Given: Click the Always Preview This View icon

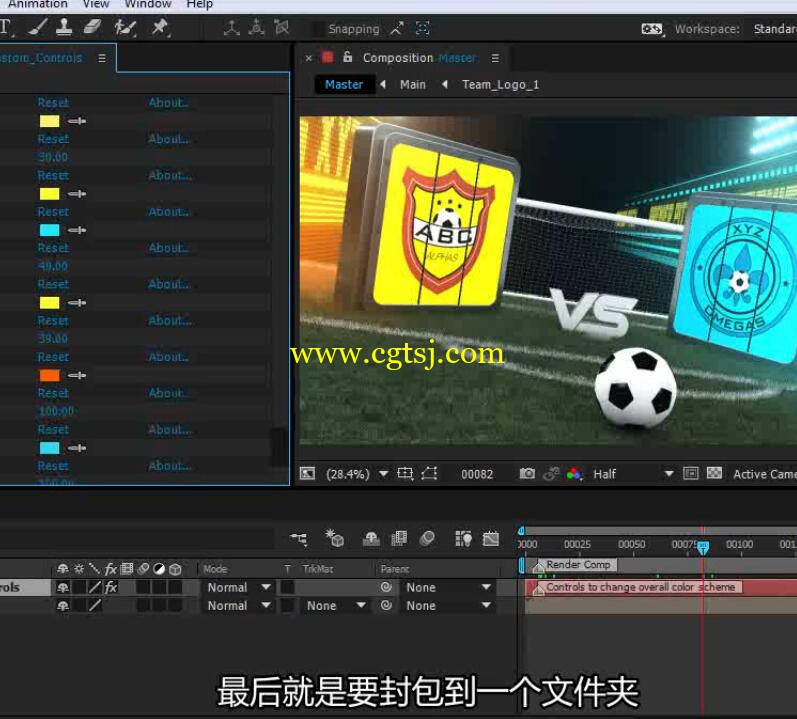Looking at the screenshot, I should (308, 474).
